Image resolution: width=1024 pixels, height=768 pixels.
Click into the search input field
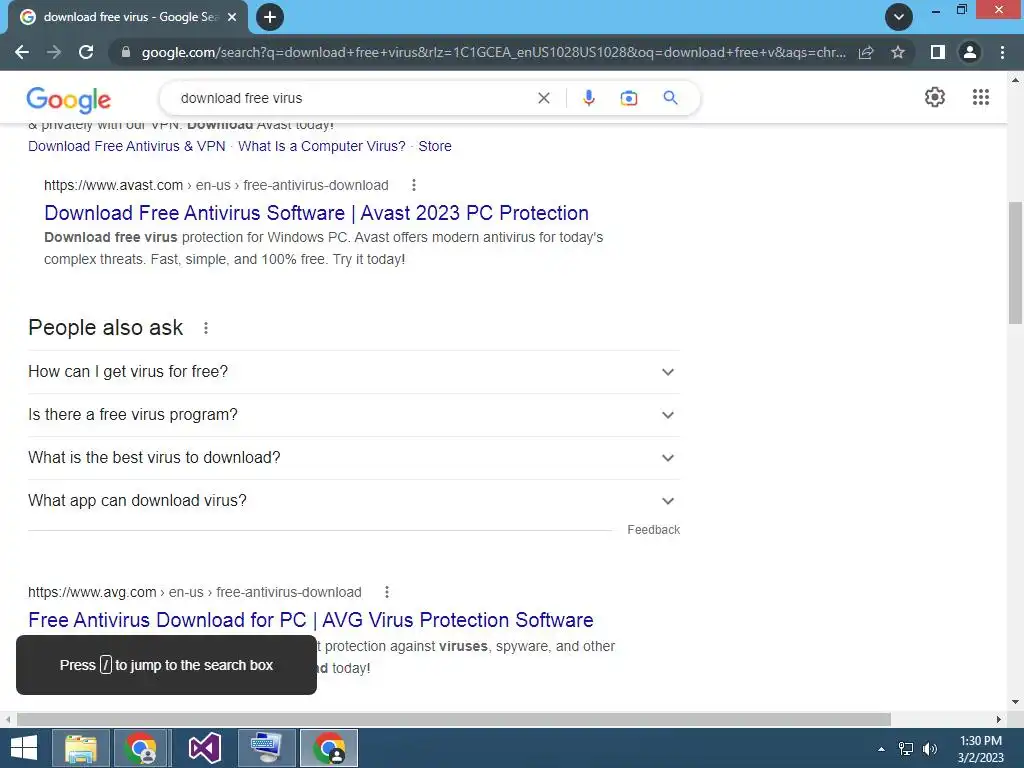(x=353, y=98)
